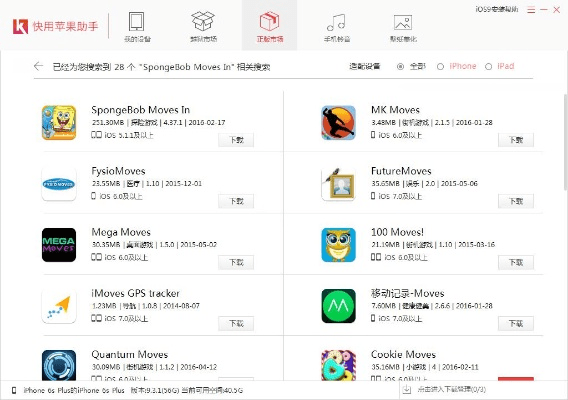Open the Mega Moves app title

point(121,232)
